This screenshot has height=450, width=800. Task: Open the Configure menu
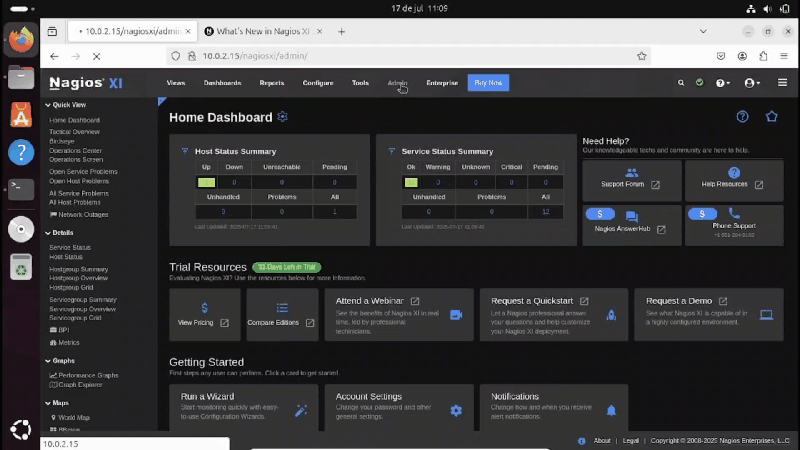point(318,83)
